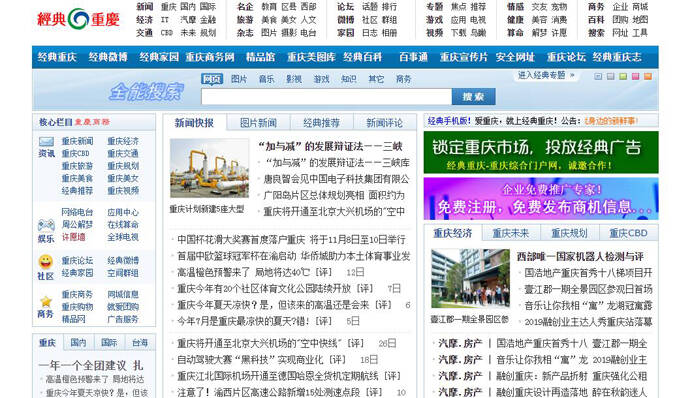Switch to the 新闻评论 tab
690x398 pixels.
(384, 123)
